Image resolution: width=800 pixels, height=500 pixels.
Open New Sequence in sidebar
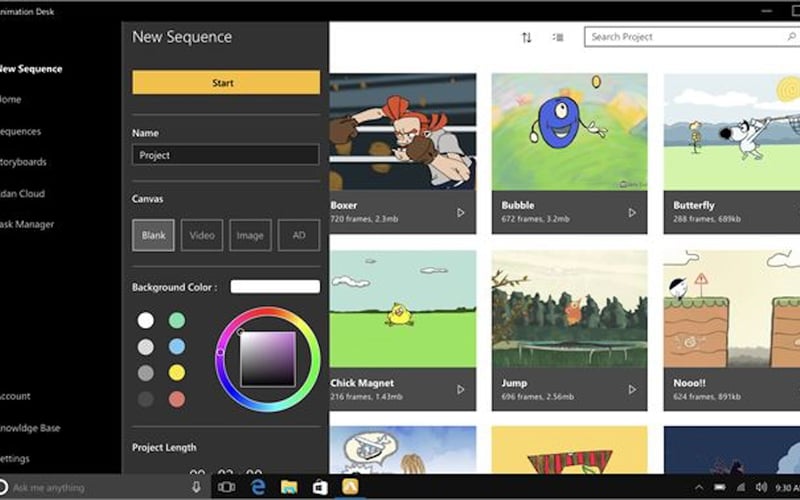tap(31, 69)
